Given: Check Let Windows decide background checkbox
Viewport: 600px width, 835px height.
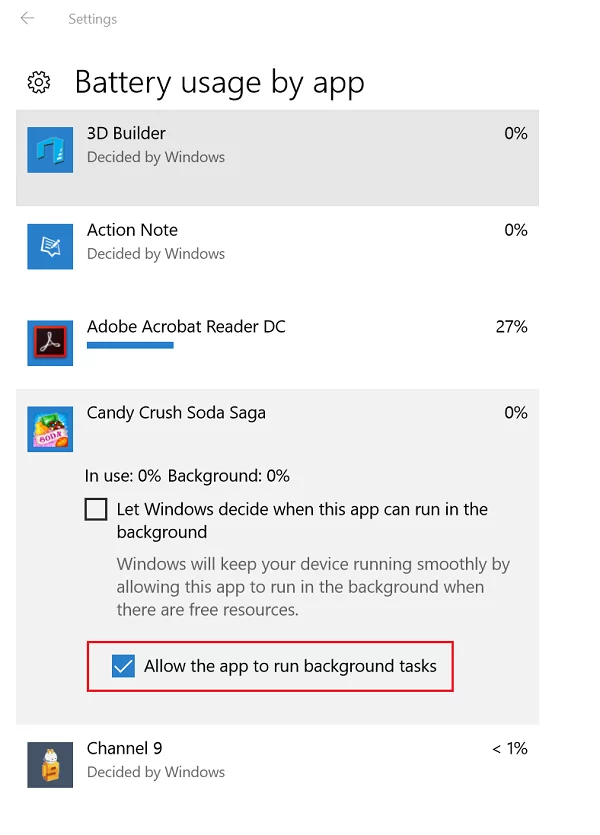Looking at the screenshot, I should point(96,510).
